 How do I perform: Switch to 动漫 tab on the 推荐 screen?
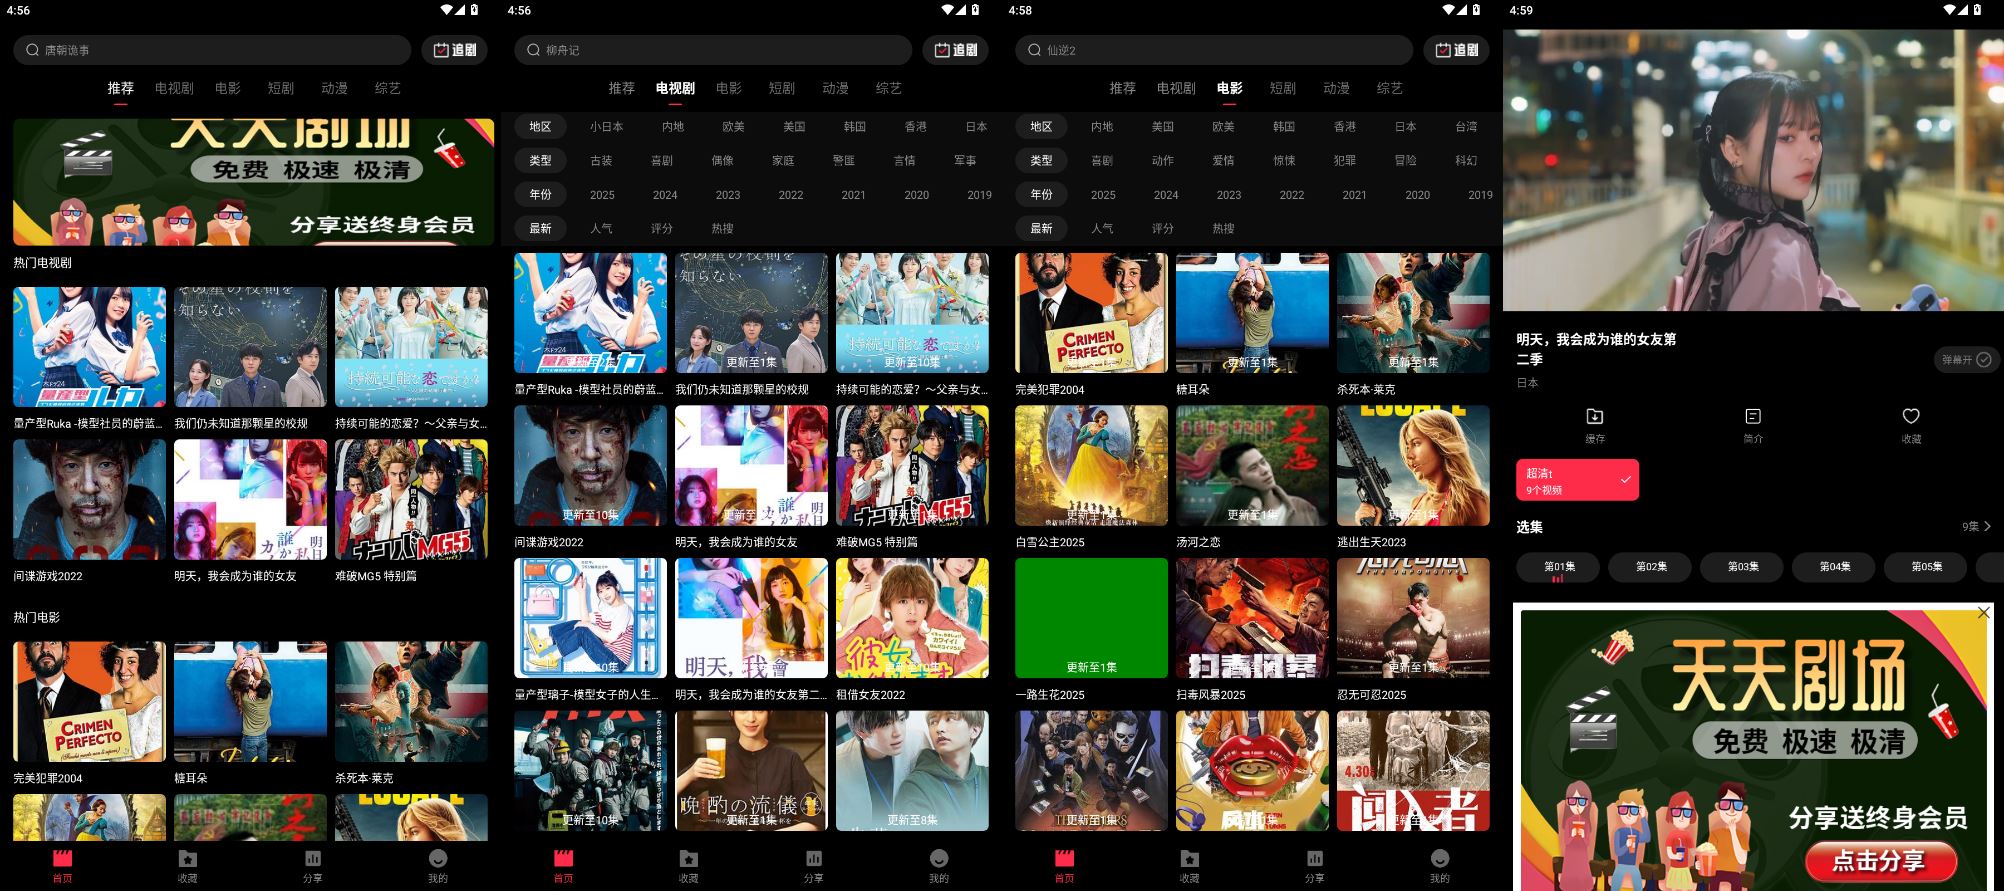point(334,88)
